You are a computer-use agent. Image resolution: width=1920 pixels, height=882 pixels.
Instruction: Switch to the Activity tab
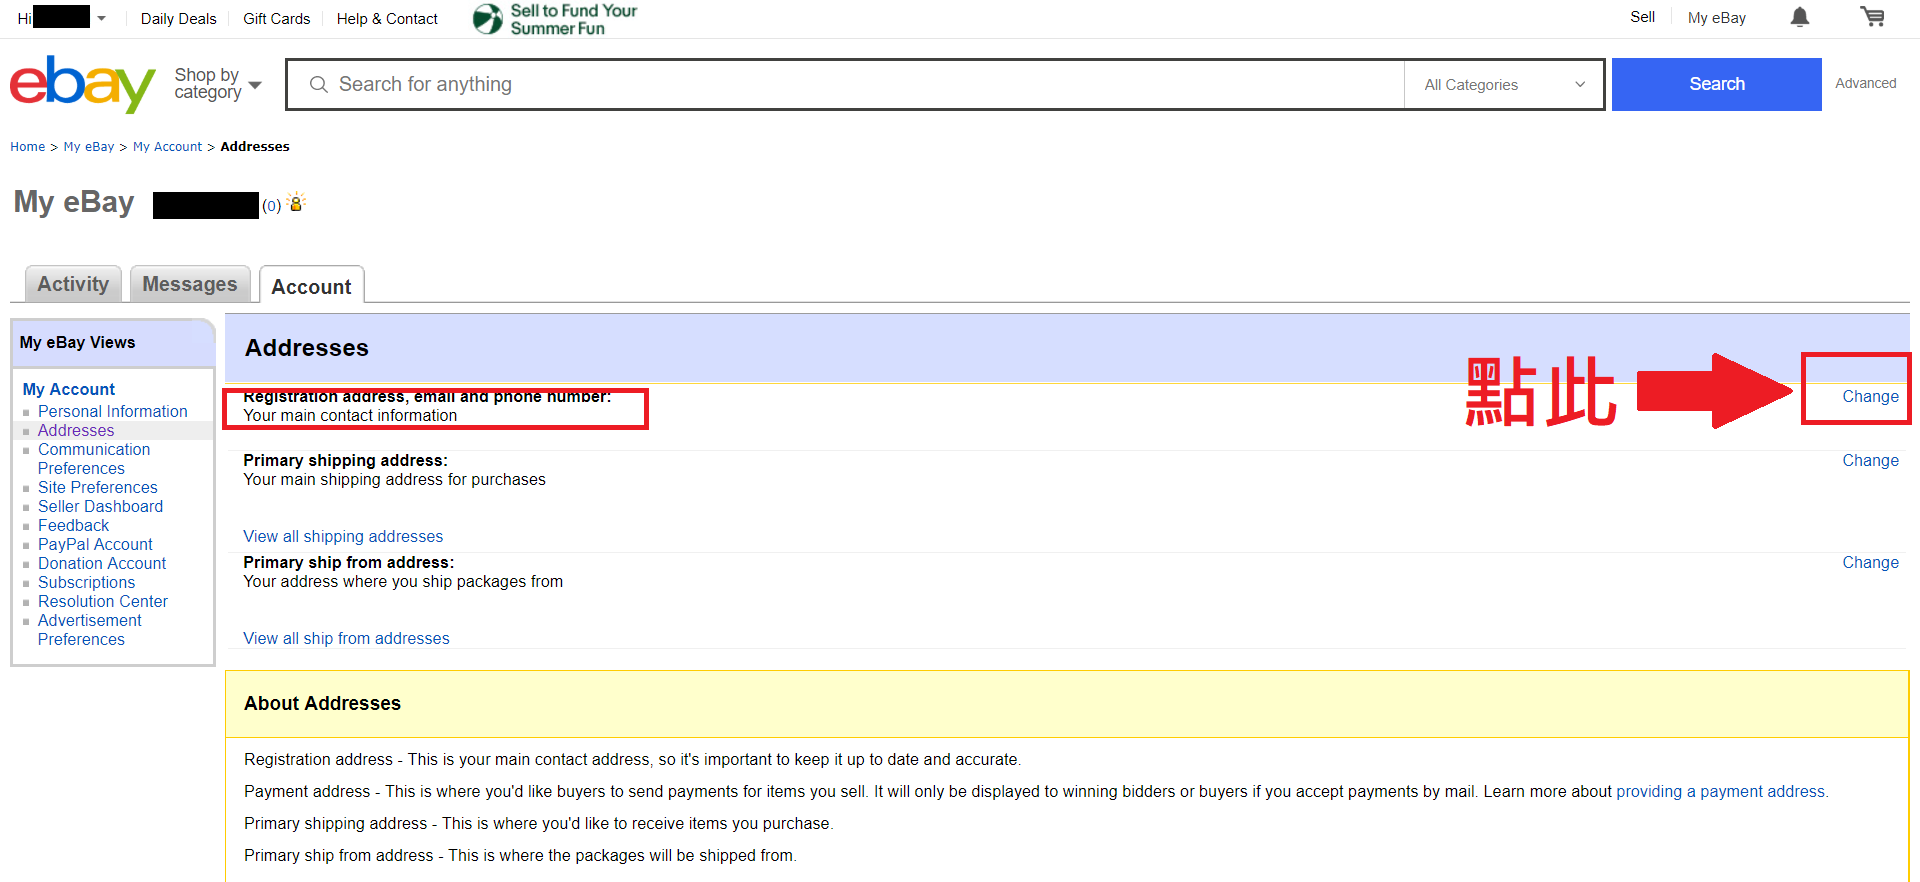click(73, 284)
